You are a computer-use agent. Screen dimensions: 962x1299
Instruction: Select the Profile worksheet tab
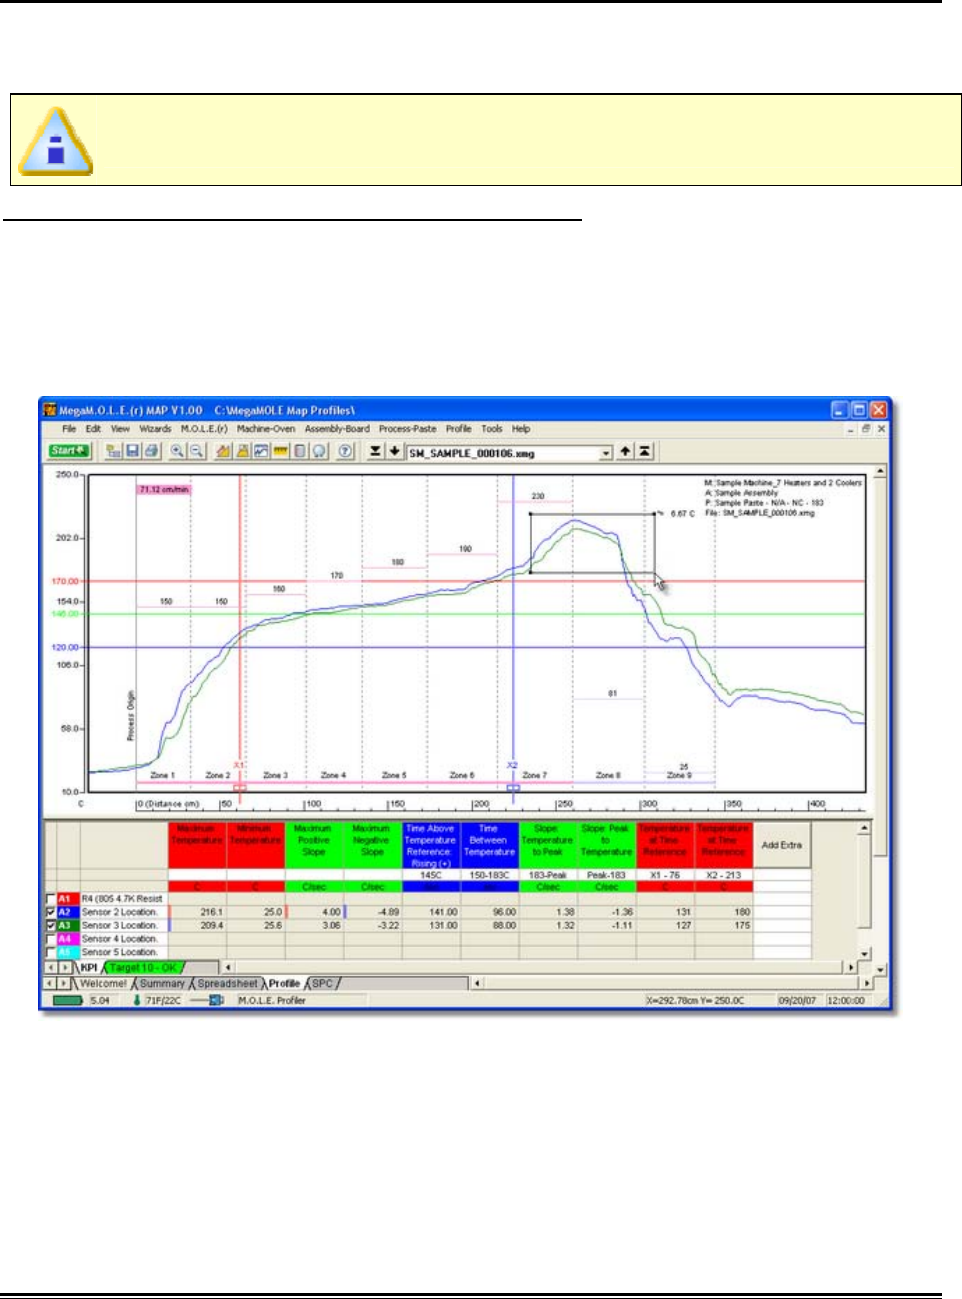[284, 983]
